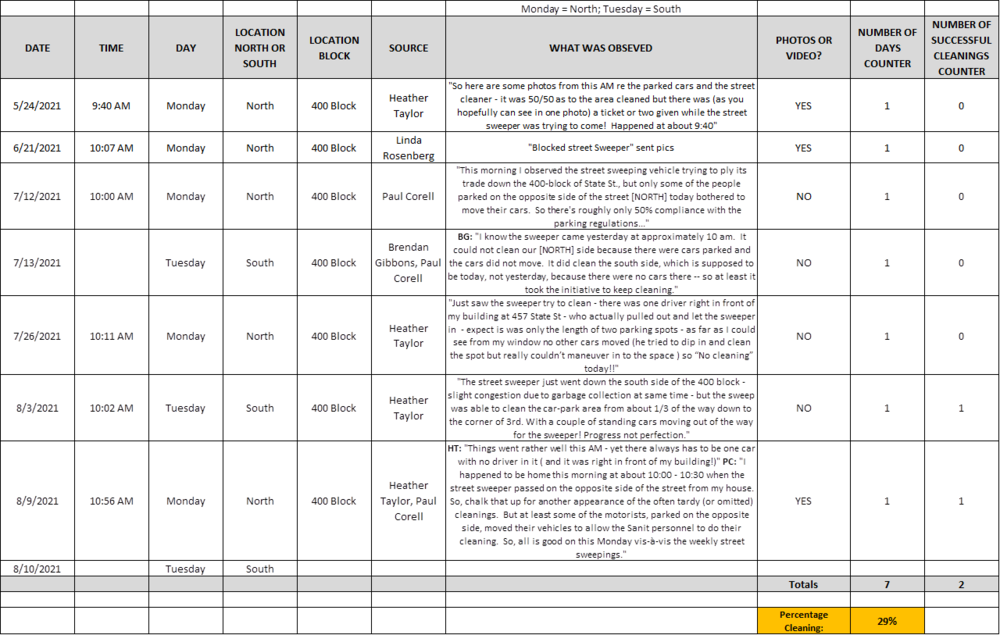
Task: Click the time cell 10:07 AM
Action: pyautogui.click(x=111, y=148)
